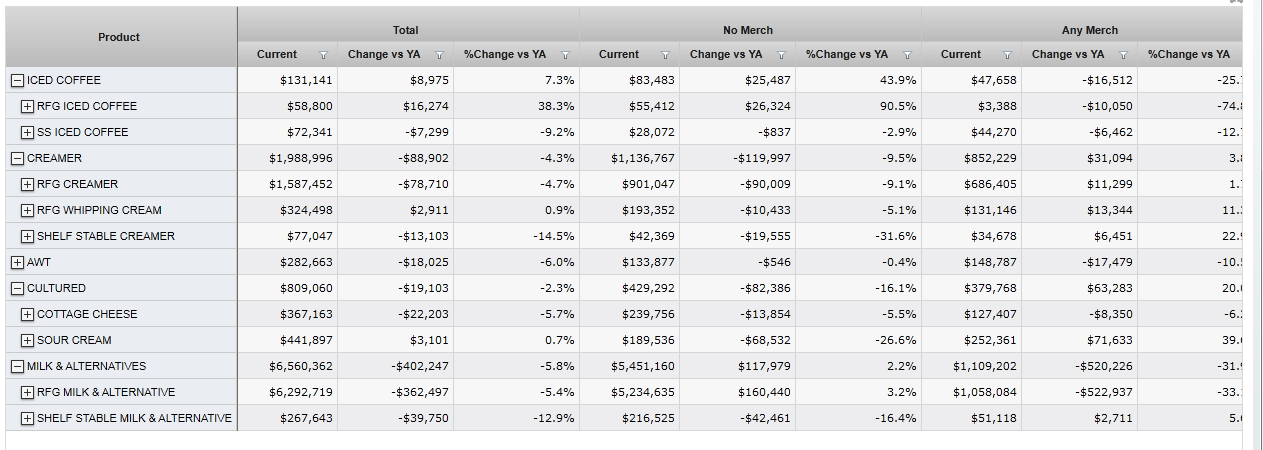Click filter icon on Total %Change vs YA

[x=565, y=55]
